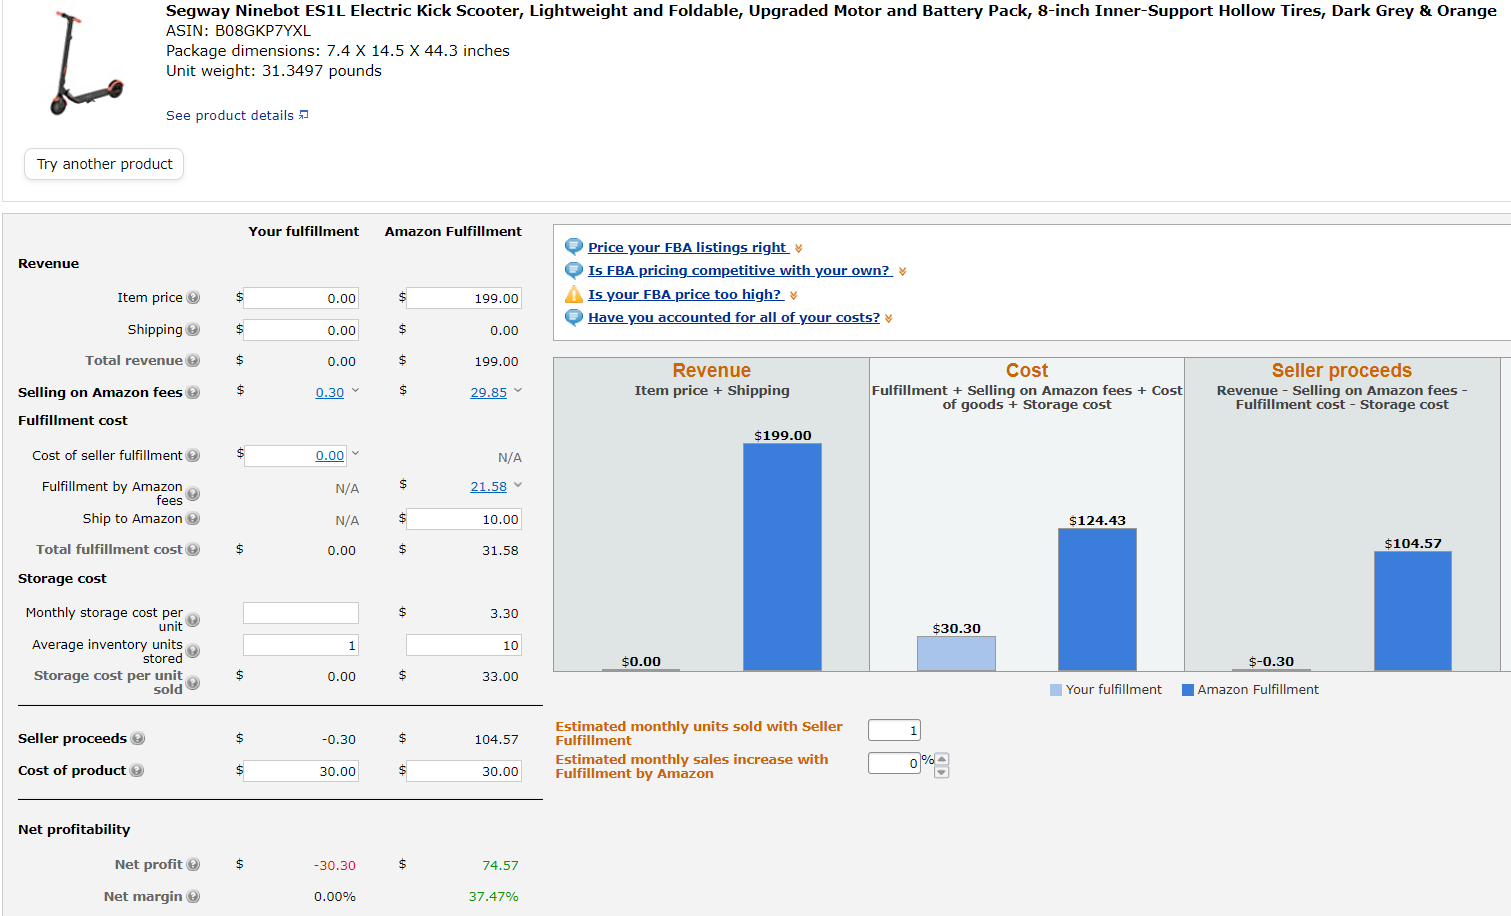Click the Segway scooter product thumbnail
1511x916 pixels.
click(x=85, y=65)
